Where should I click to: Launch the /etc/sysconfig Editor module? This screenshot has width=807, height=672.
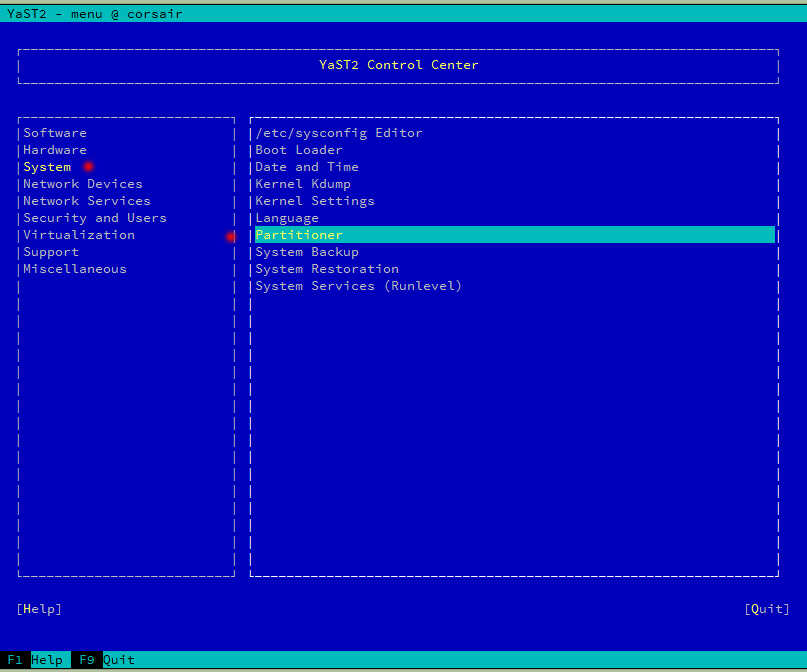pos(339,133)
